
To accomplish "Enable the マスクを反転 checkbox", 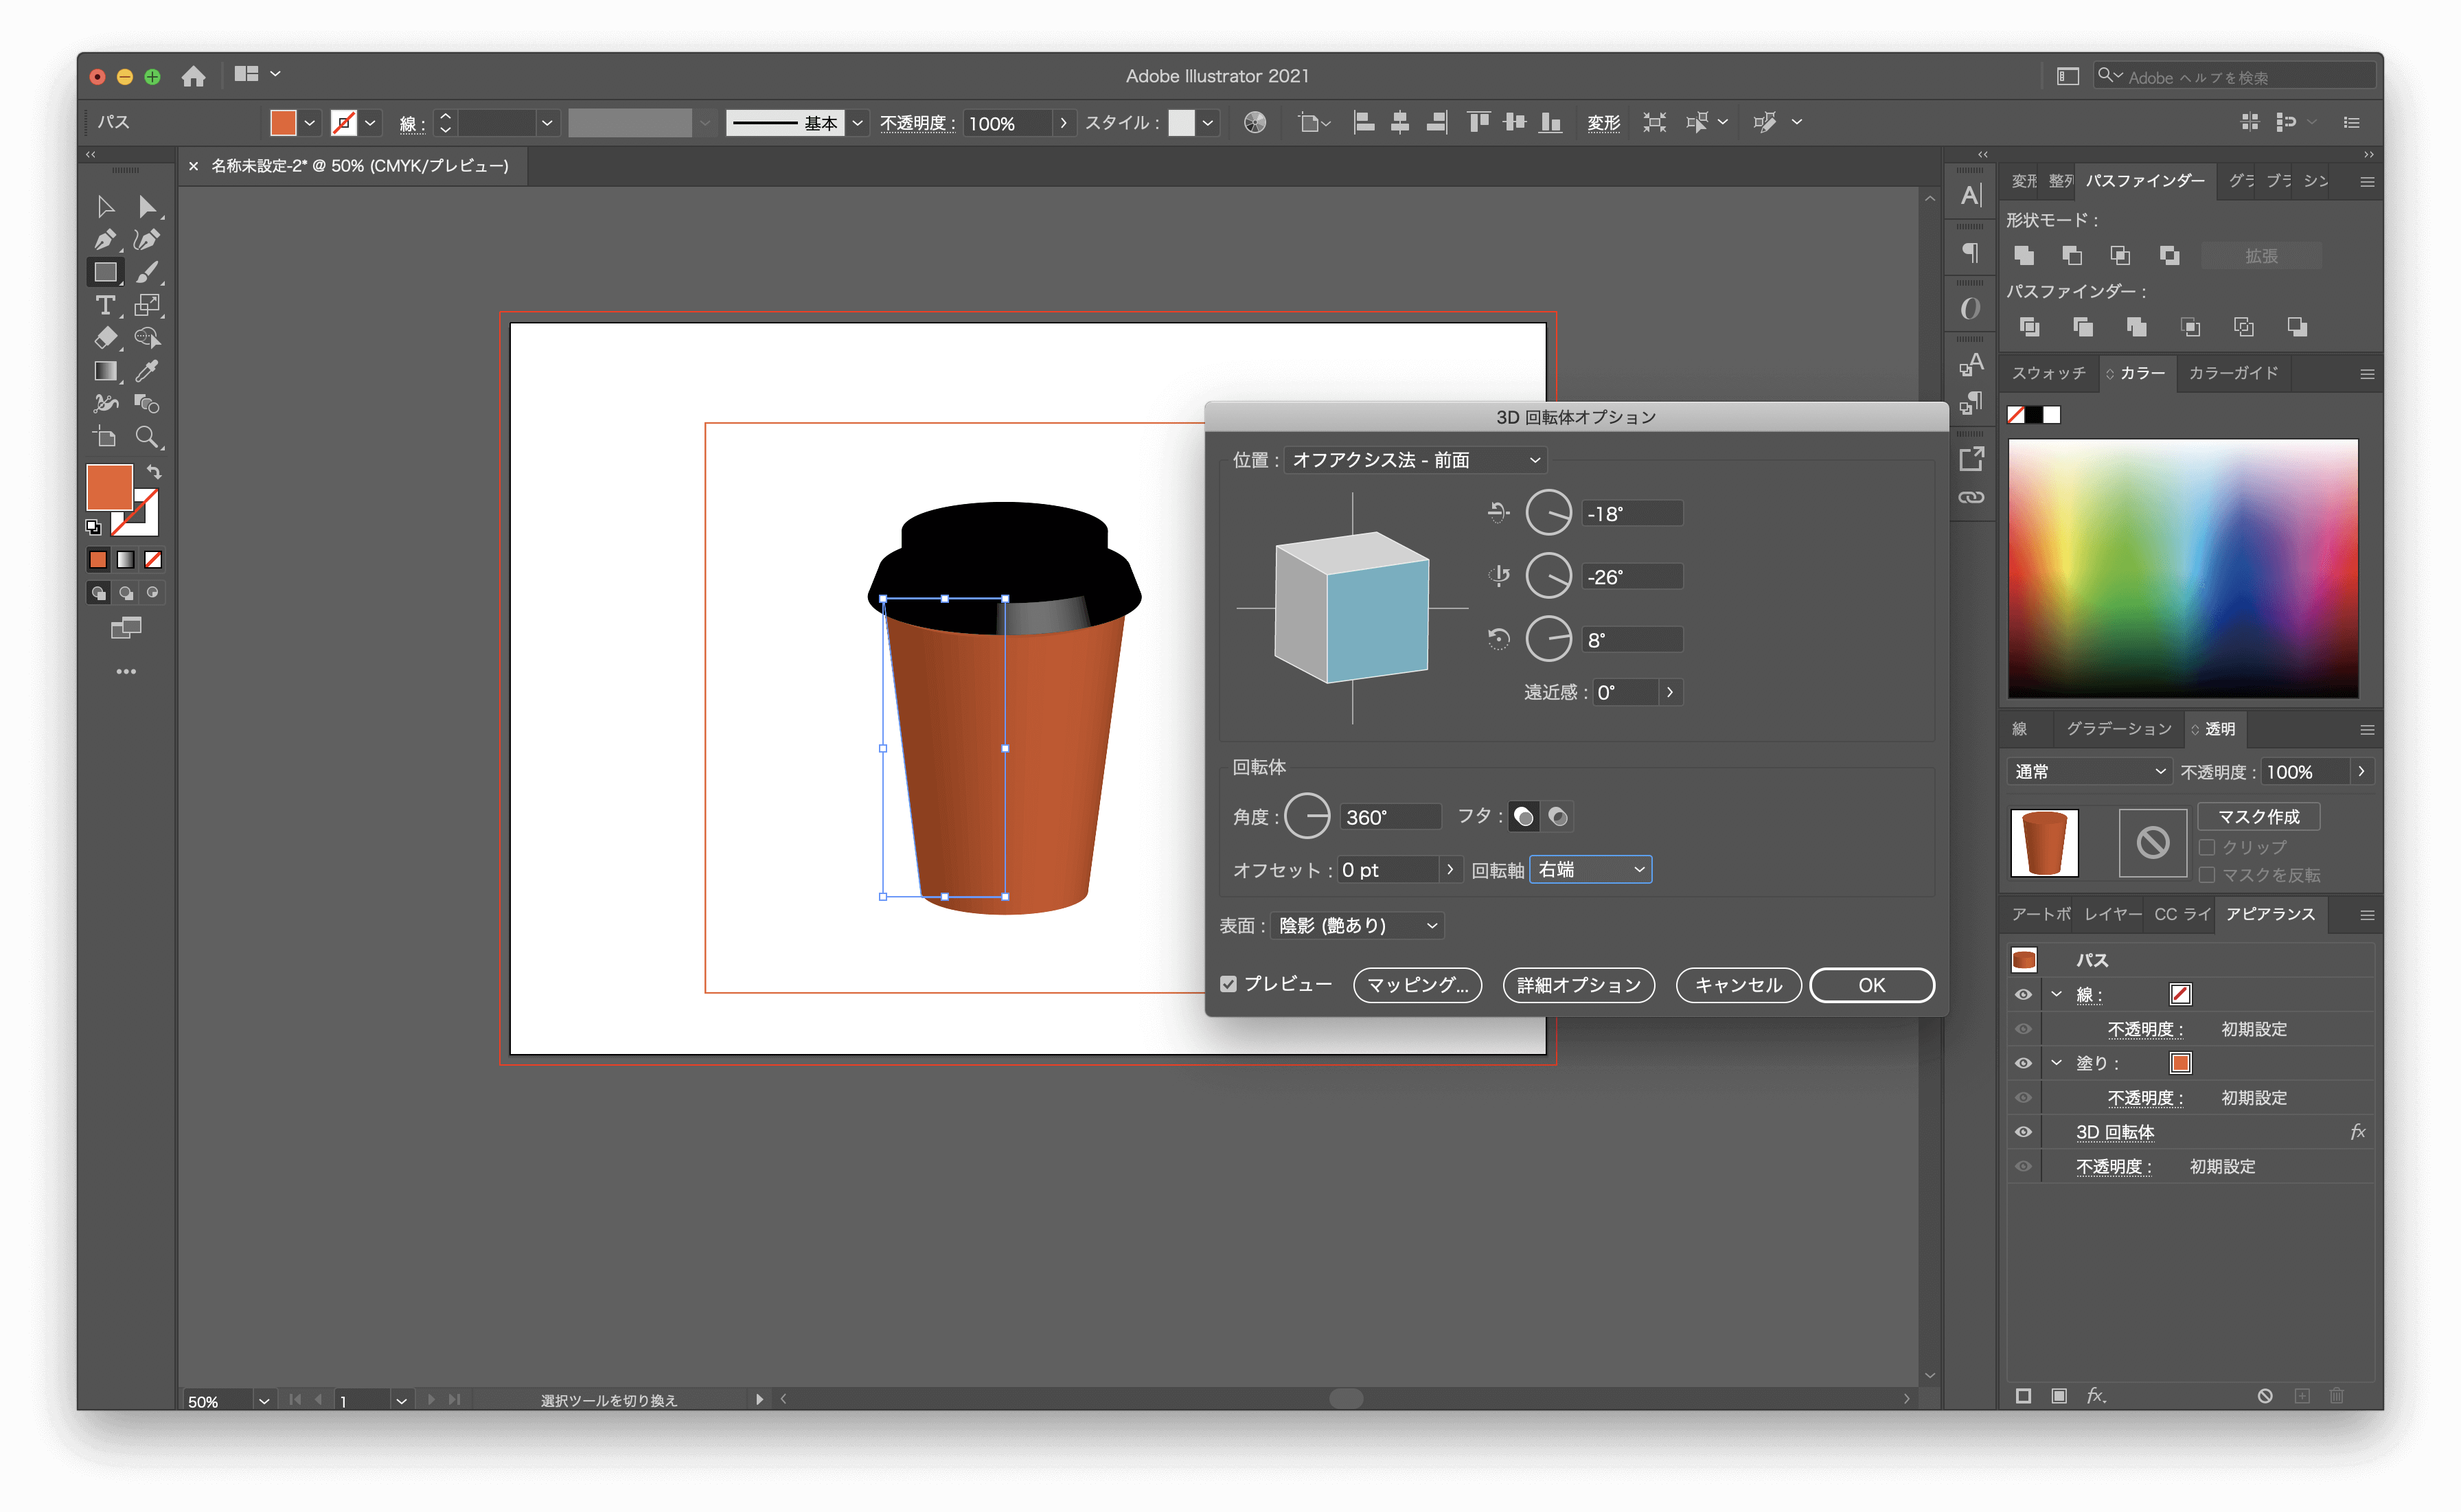I will pyautogui.click(x=2207, y=875).
